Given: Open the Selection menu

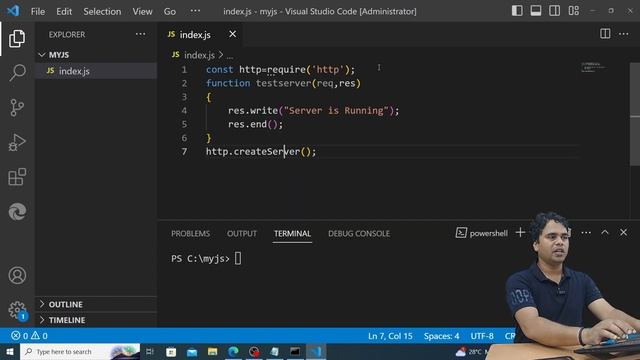Looking at the screenshot, I should (x=102, y=11).
